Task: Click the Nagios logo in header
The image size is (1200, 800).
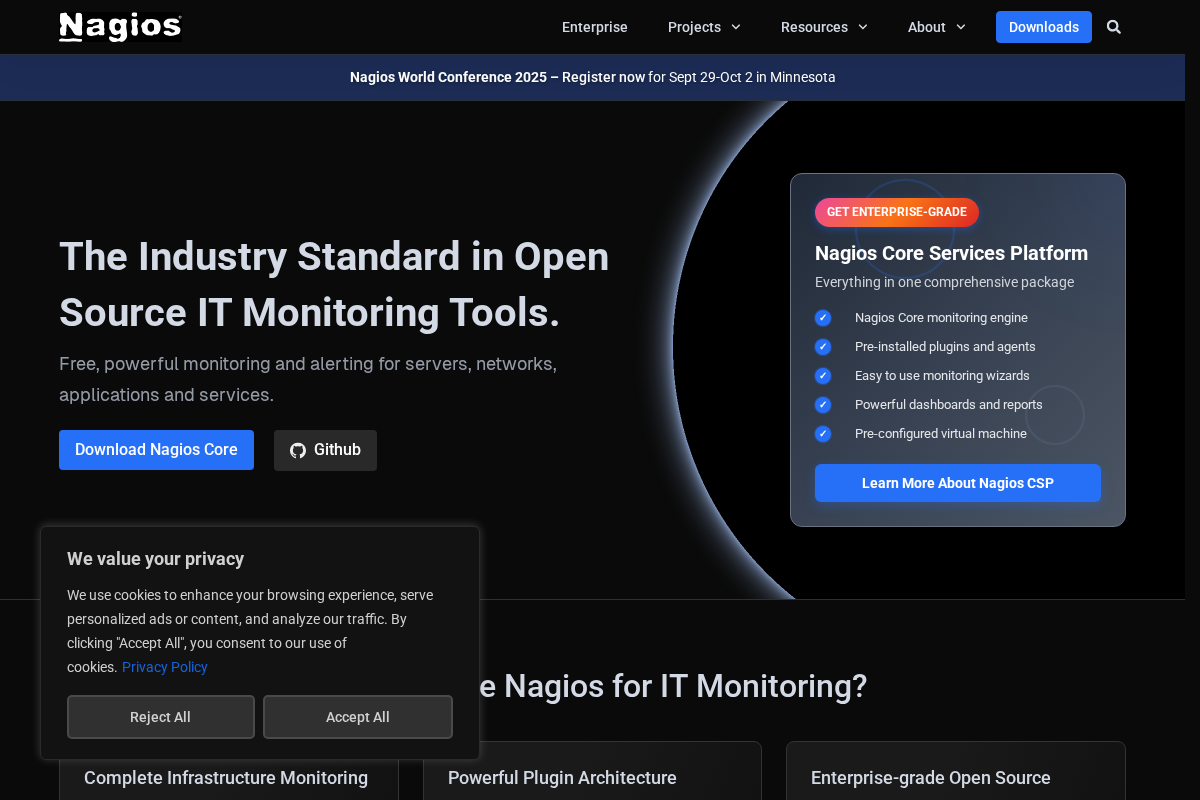Action: 120,27
